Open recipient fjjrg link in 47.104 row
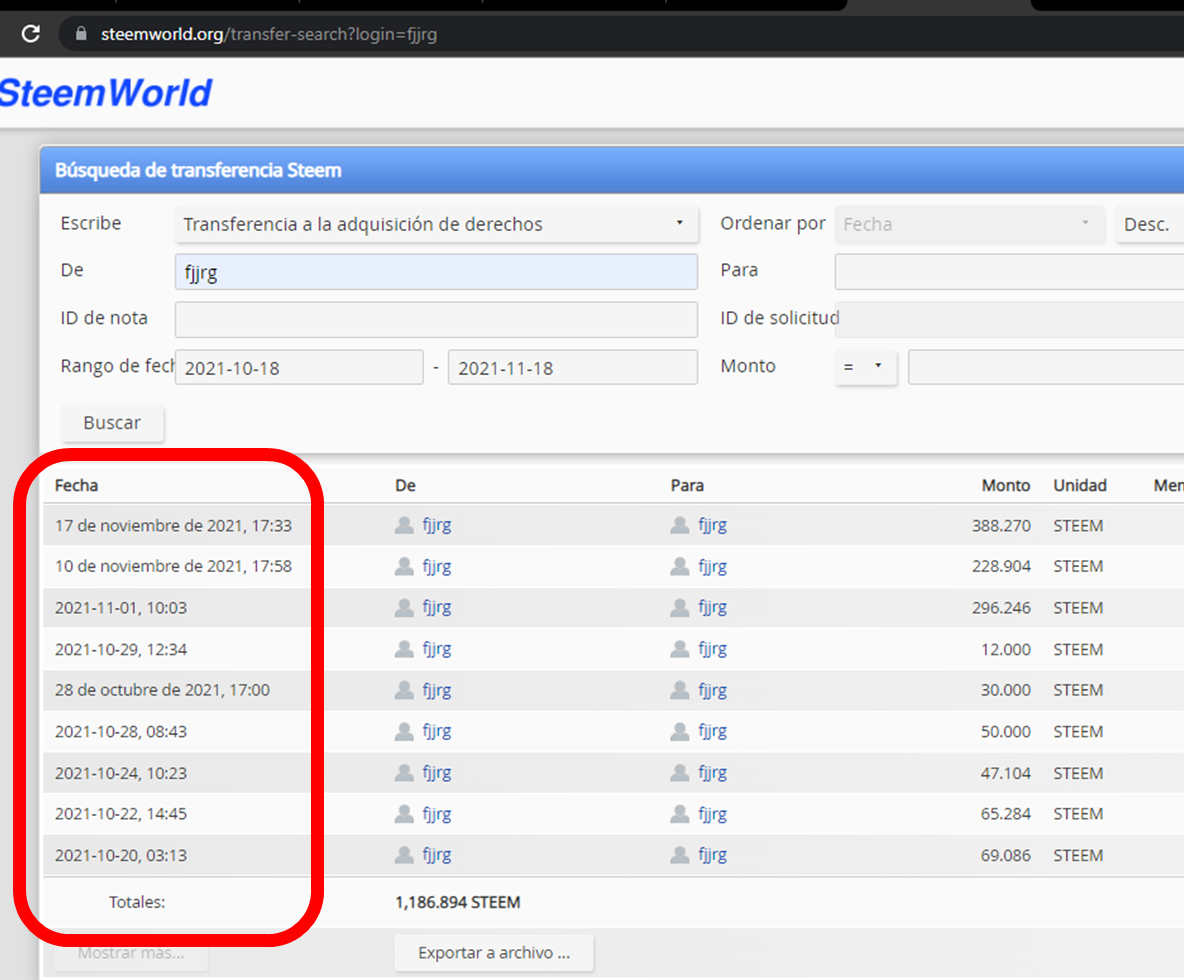 click(x=712, y=772)
